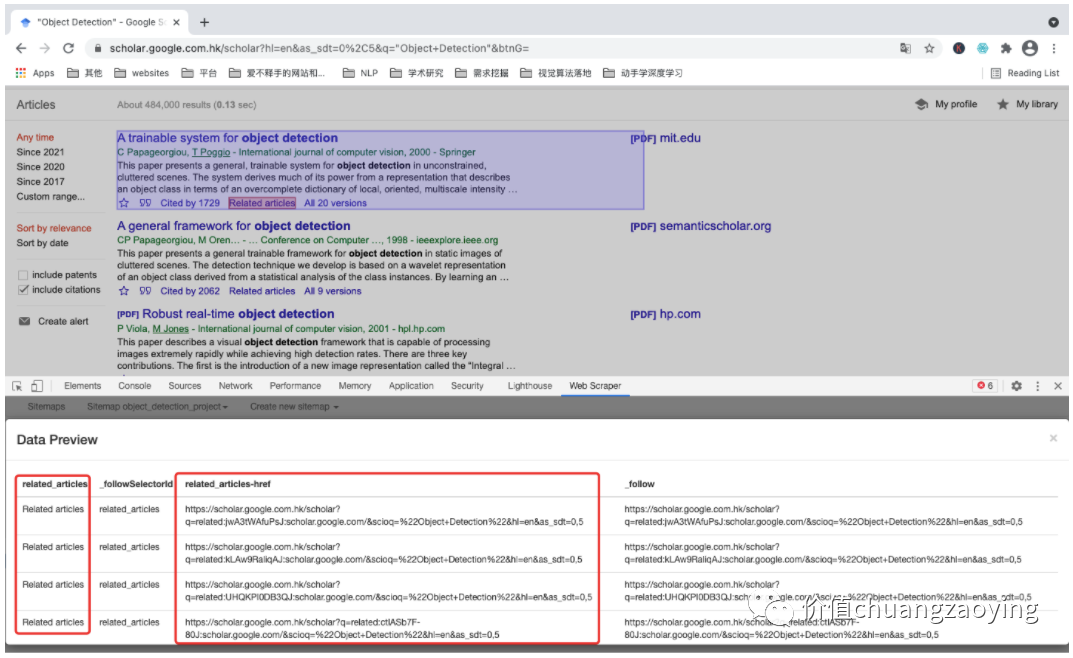Open the Extensions puzzle icon

pos(1006,49)
